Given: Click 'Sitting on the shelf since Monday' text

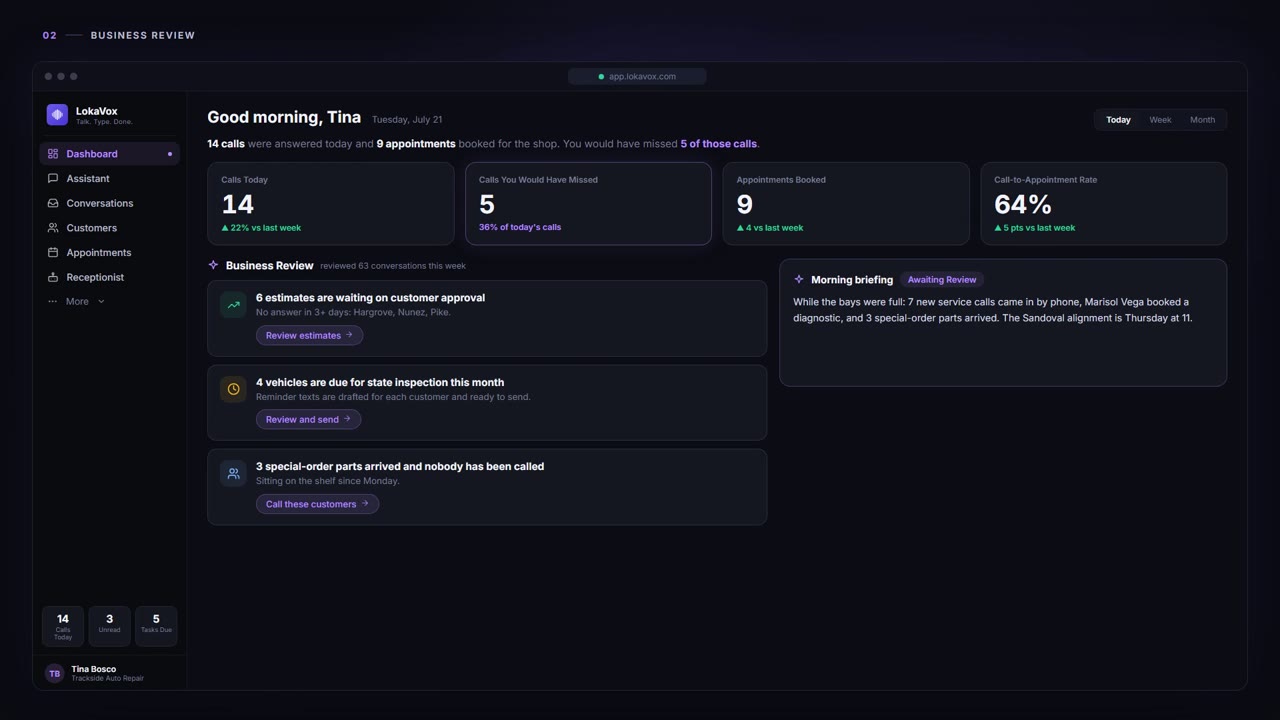Looking at the screenshot, I should [327, 481].
